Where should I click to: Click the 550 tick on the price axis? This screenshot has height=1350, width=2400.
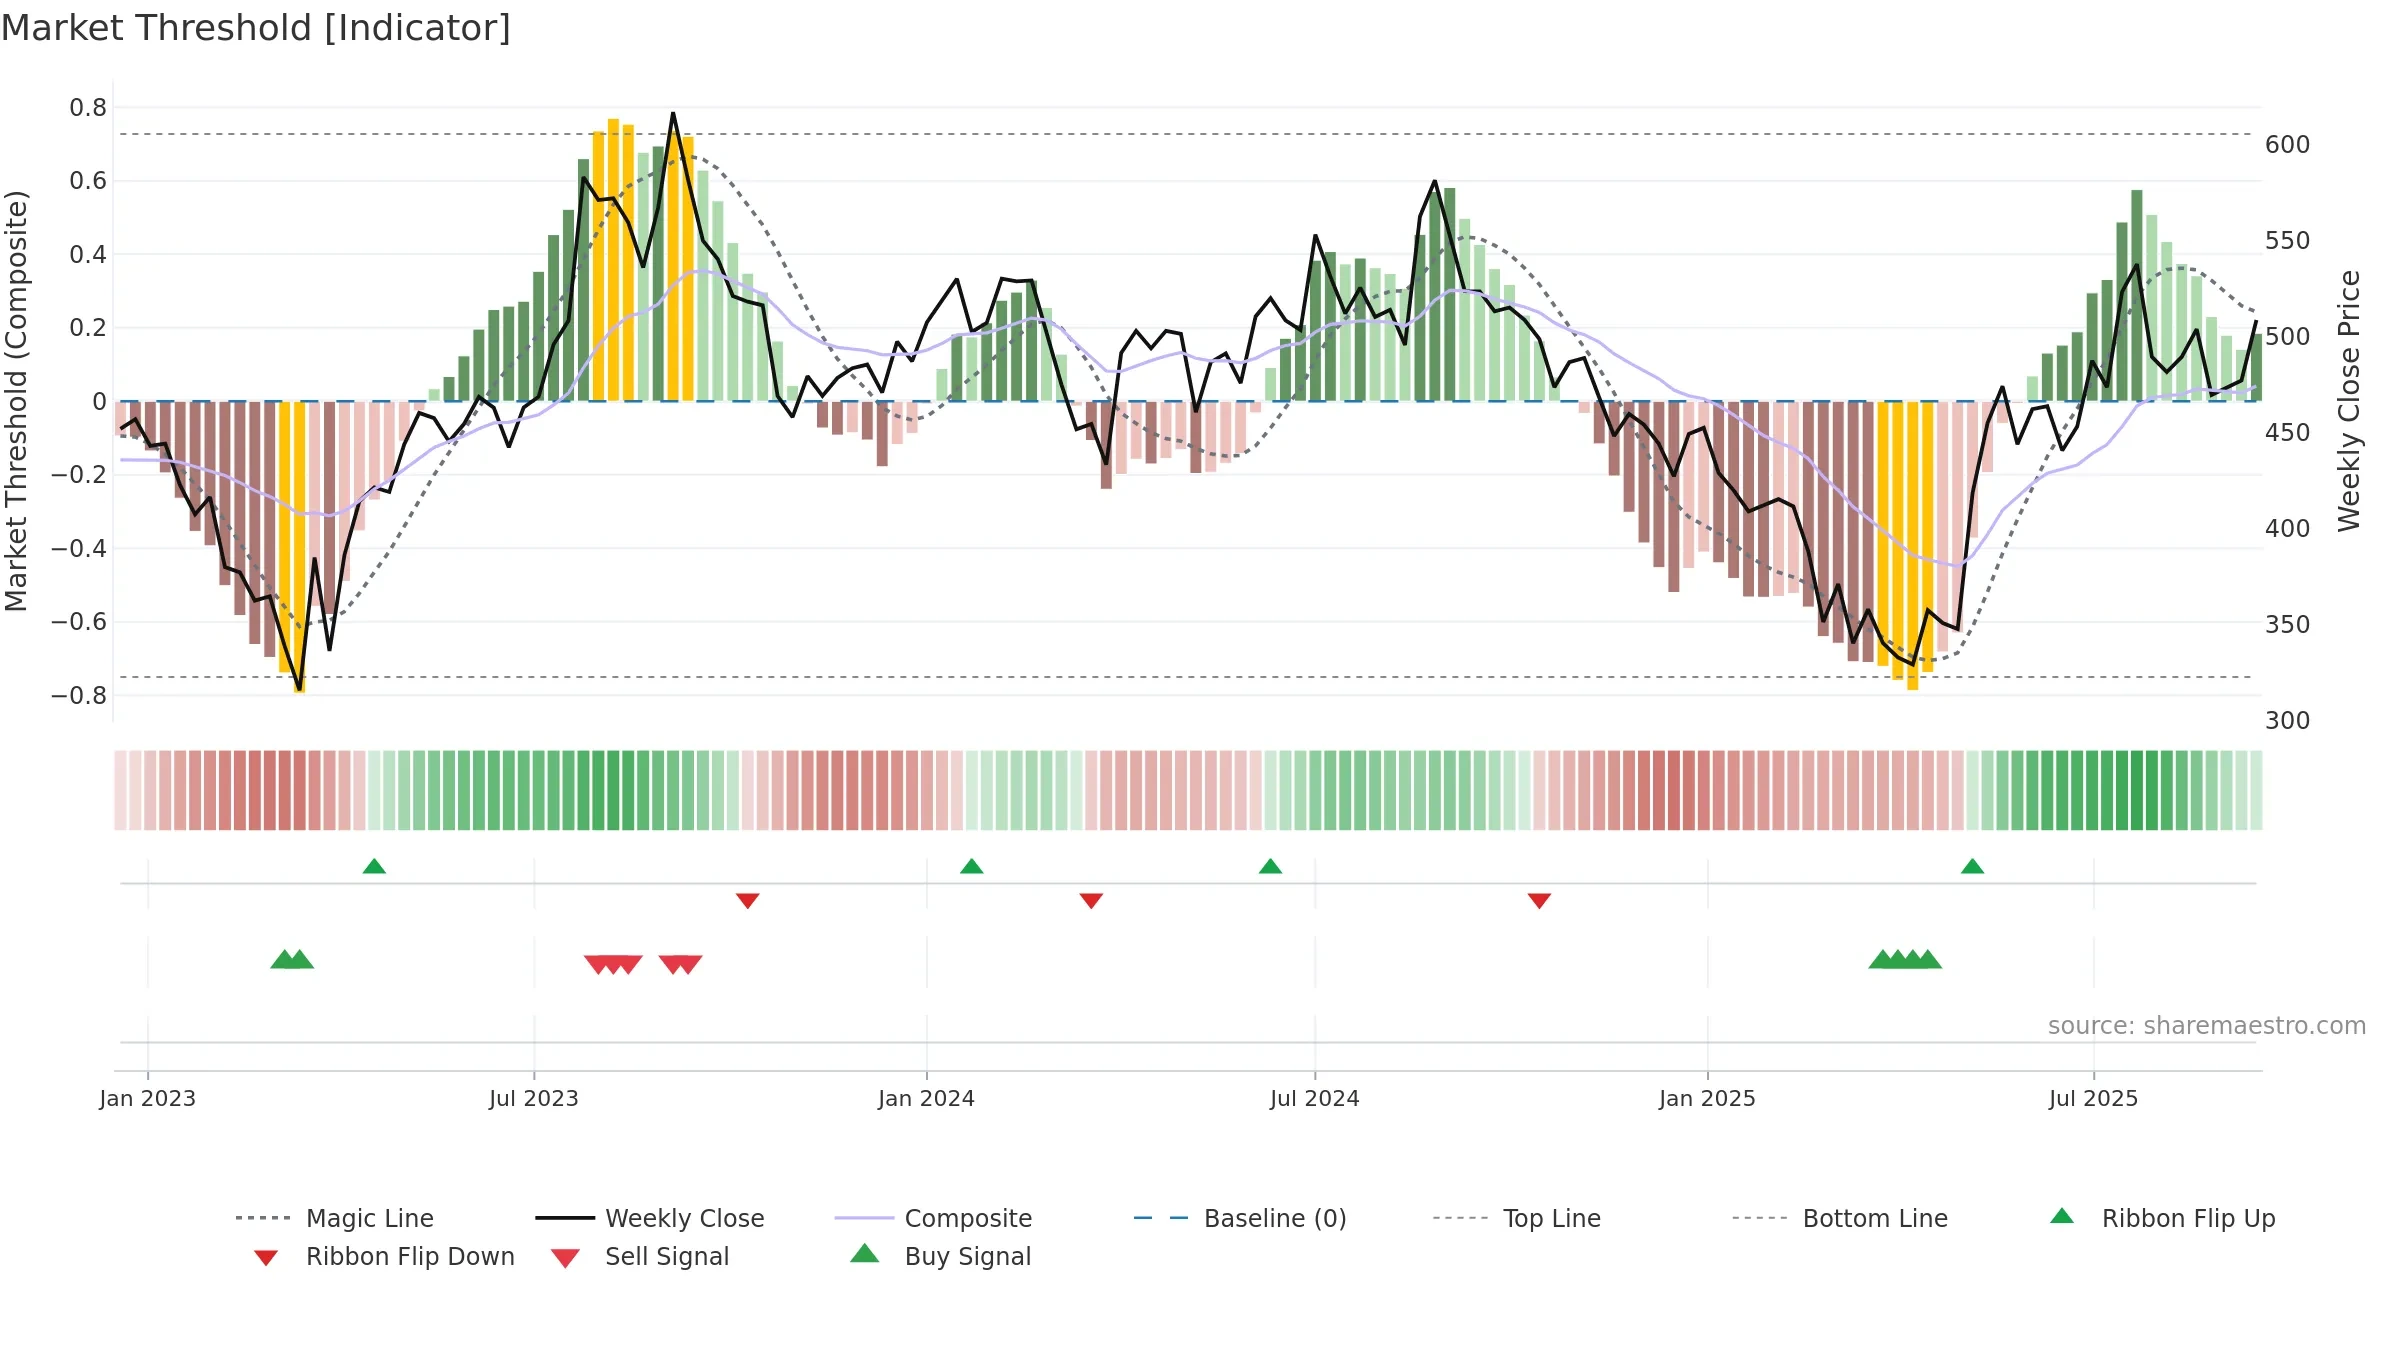point(2287,240)
